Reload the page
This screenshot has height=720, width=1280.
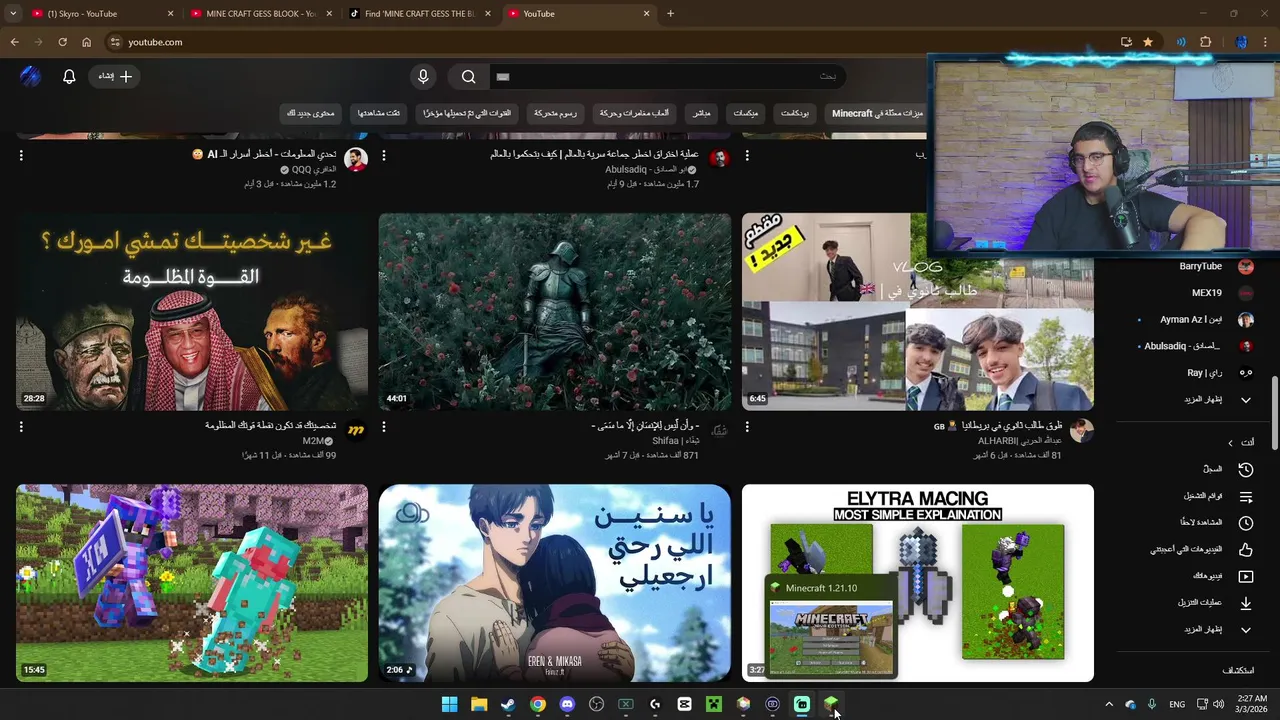point(62,42)
